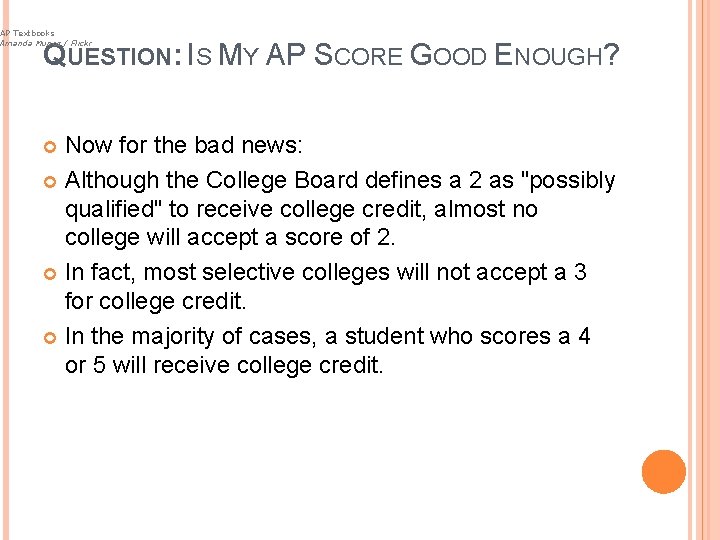The height and width of the screenshot is (540, 720).
Task: Click the text "Now for the bad news:"
Action: 184,145
